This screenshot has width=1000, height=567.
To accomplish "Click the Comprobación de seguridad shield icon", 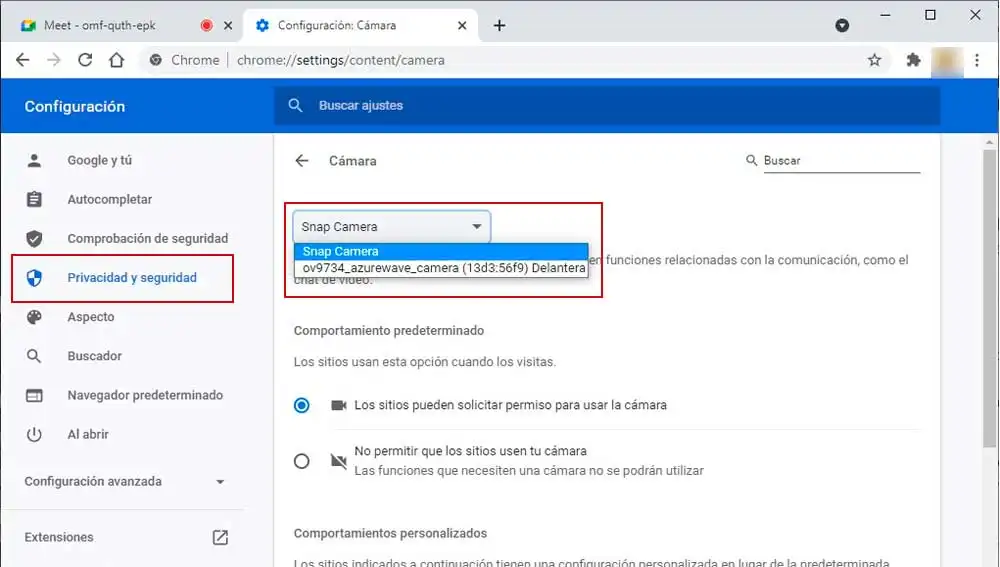I will [34, 239].
